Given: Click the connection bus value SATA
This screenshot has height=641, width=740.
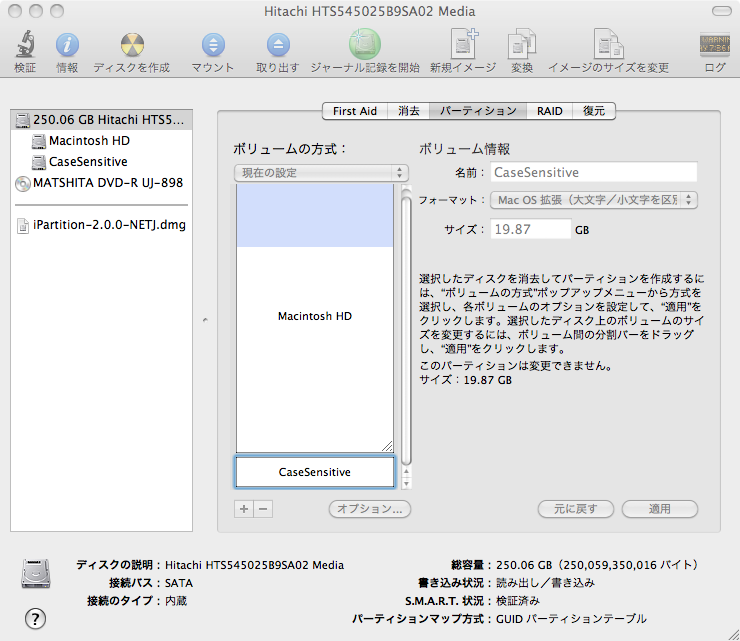Looking at the screenshot, I should (179, 583).
